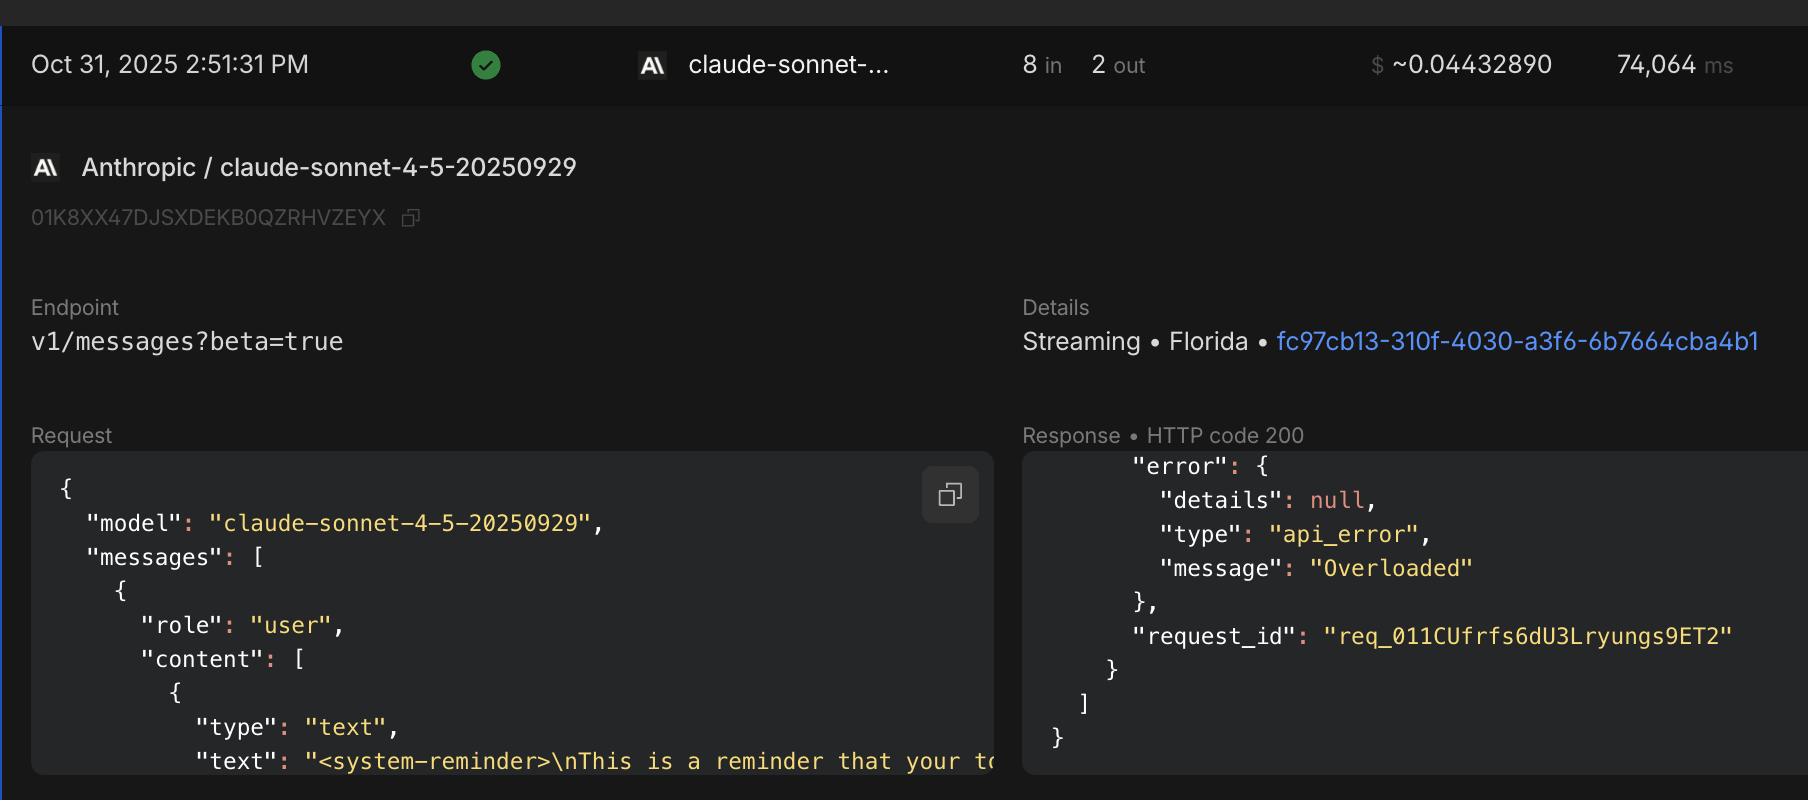Image resolution: width=1808 pixels, height=800 pixels.
Task: Open the fc97cb13-310f-4030 session link
Action: click(x=1516, y=341)
